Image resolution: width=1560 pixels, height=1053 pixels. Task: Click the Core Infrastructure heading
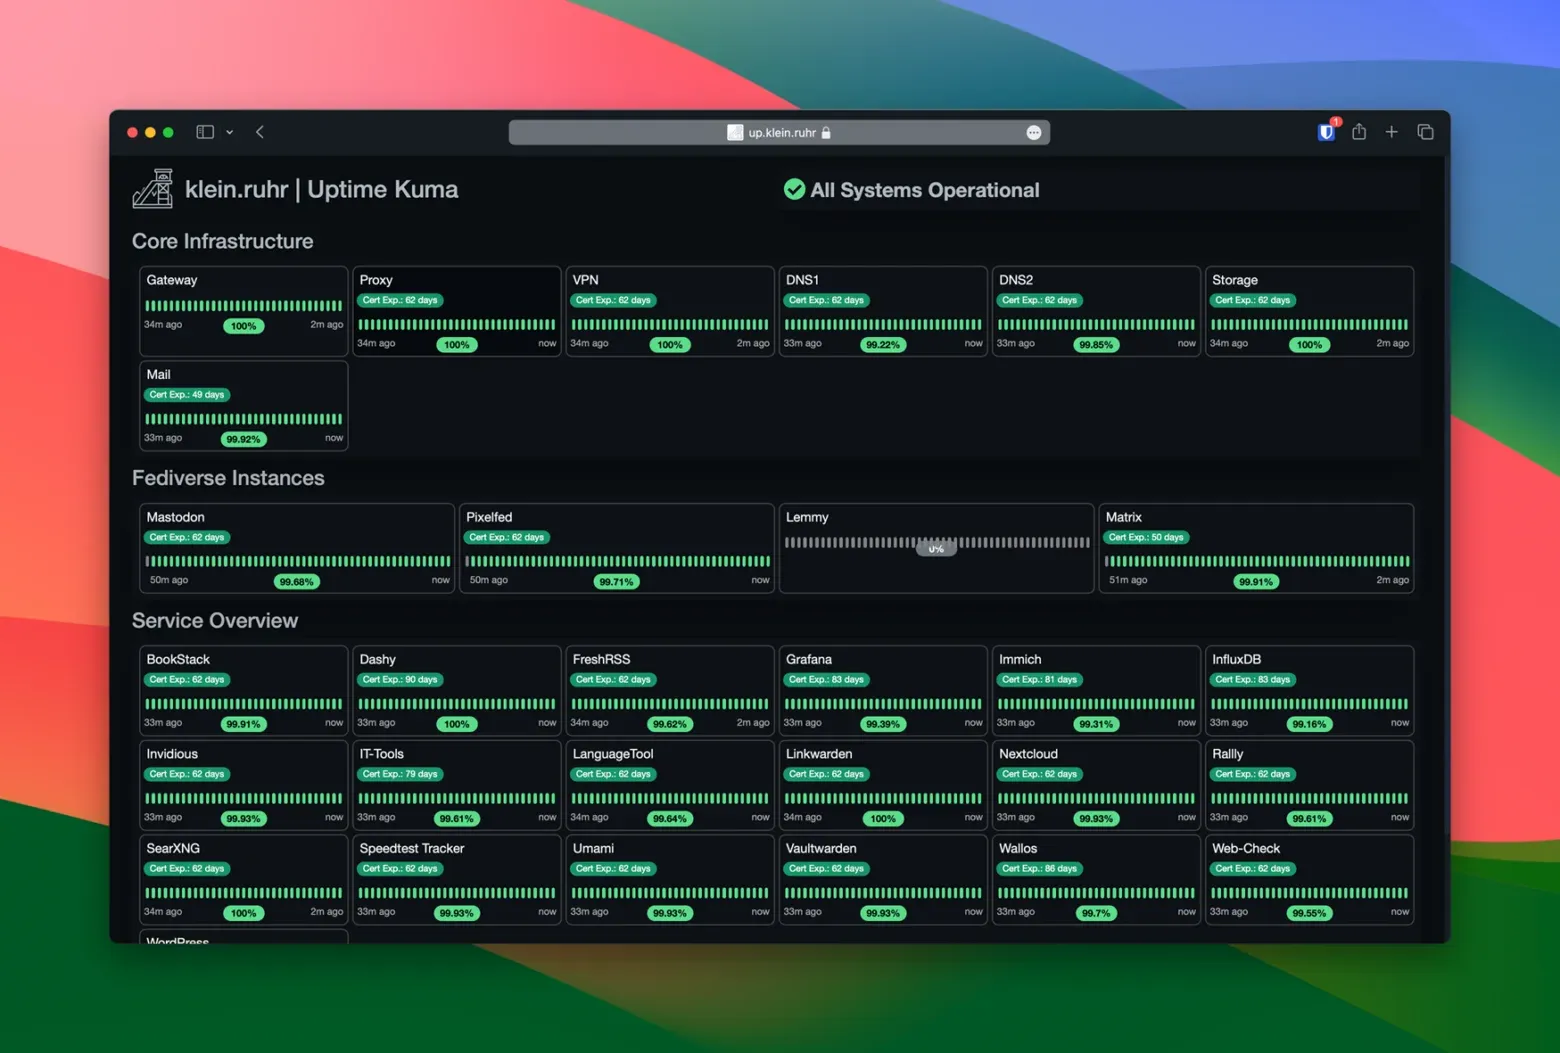coord(222,241)
